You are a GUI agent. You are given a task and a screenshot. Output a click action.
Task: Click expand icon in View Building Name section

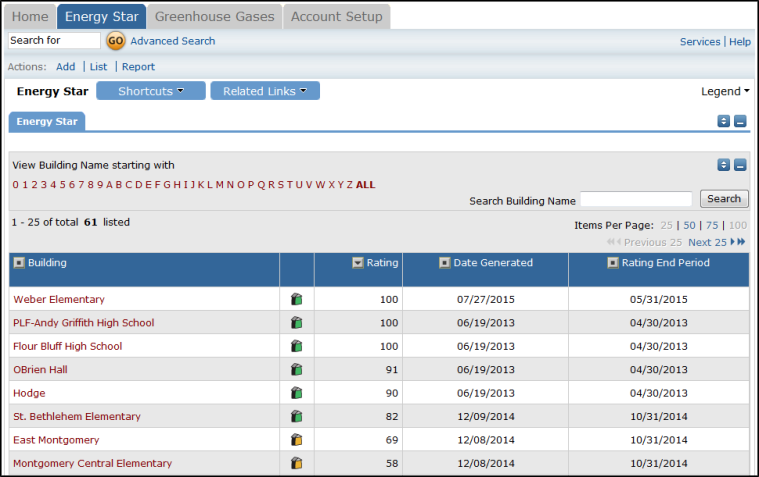tap(724, 165)
